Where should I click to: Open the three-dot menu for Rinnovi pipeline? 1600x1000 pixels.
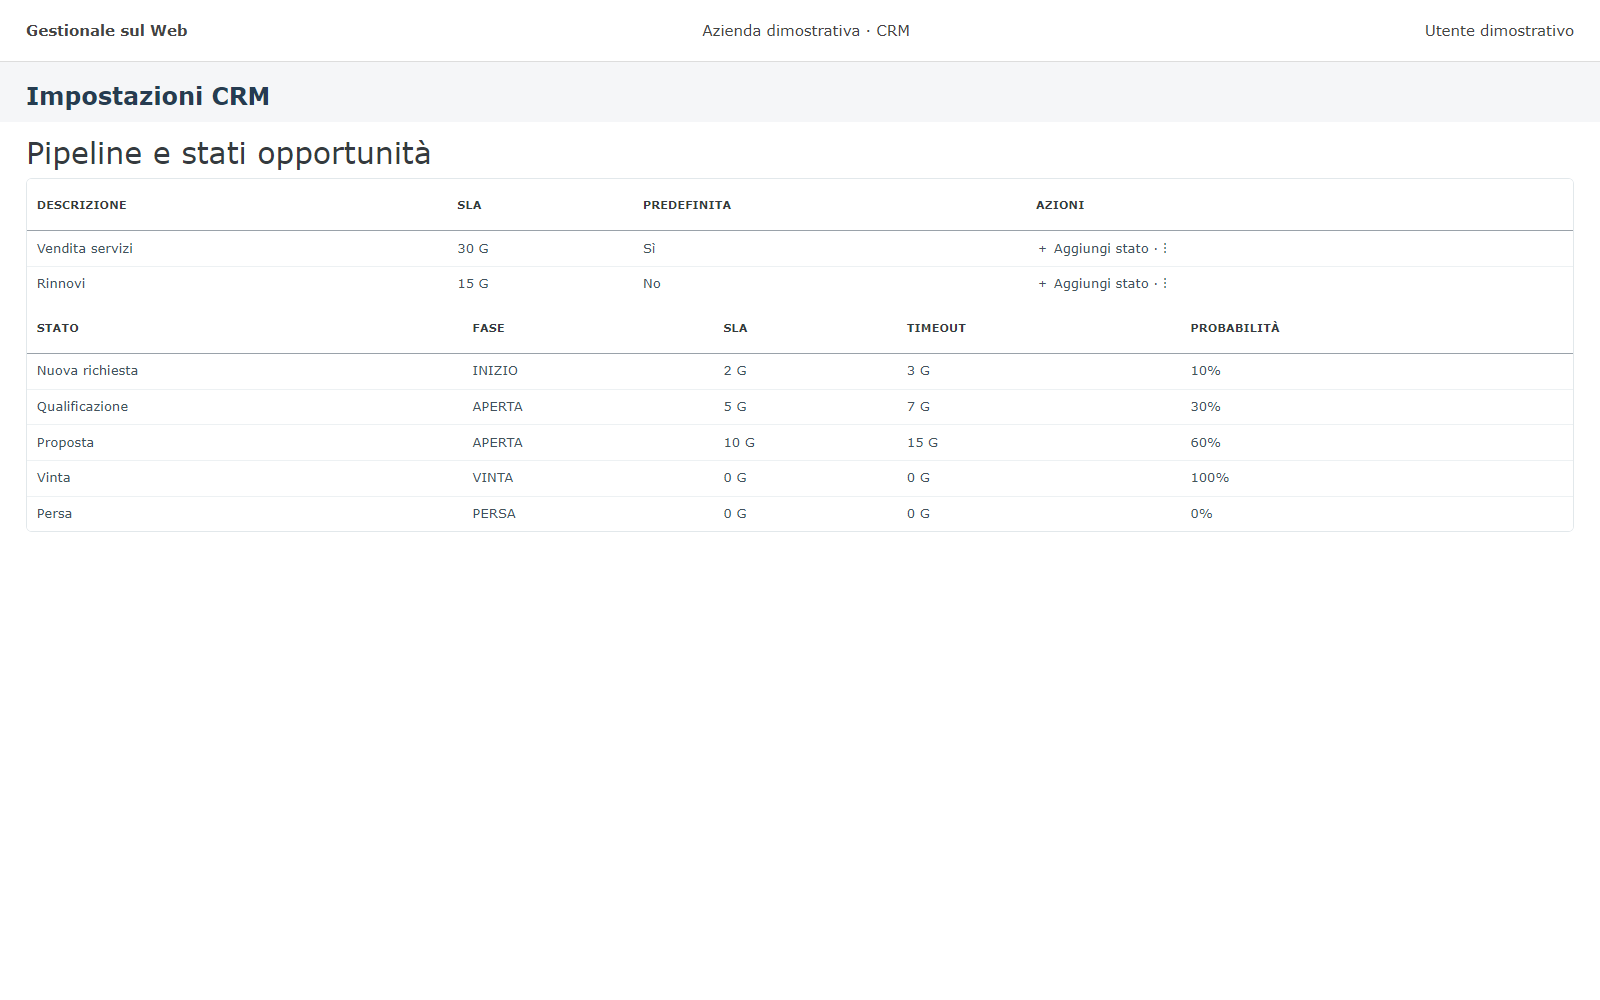(x=1165, y=284)
